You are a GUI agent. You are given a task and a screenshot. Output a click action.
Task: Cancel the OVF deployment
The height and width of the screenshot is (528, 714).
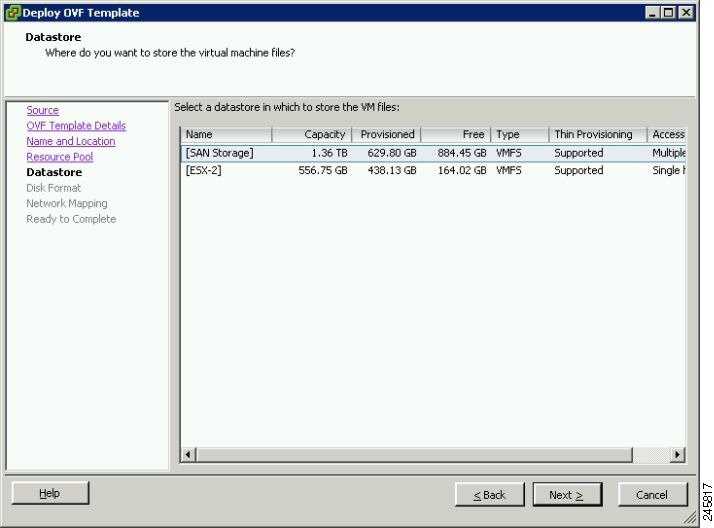[x=653, y=495]
